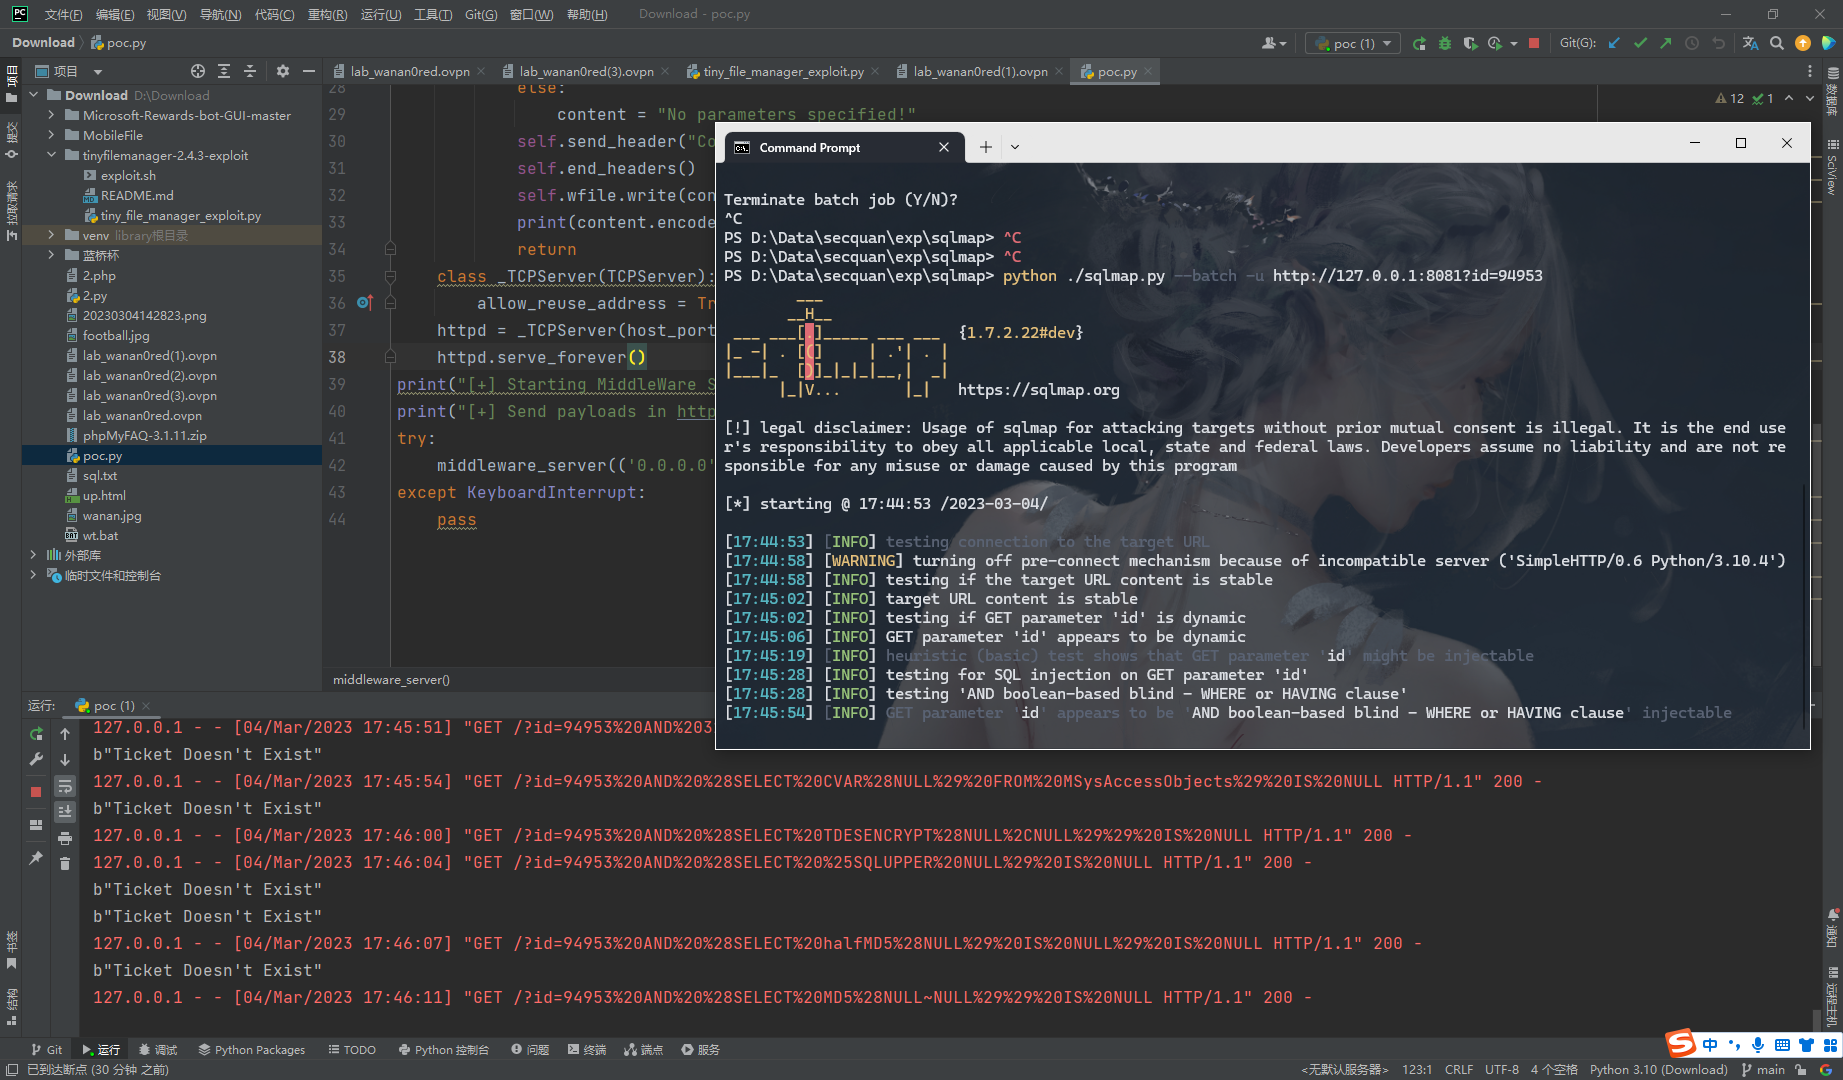Viewport: 1843px width, 1080px height.
Task: Stop the running process with red square in top toolbar
Action: point(1534,43)
